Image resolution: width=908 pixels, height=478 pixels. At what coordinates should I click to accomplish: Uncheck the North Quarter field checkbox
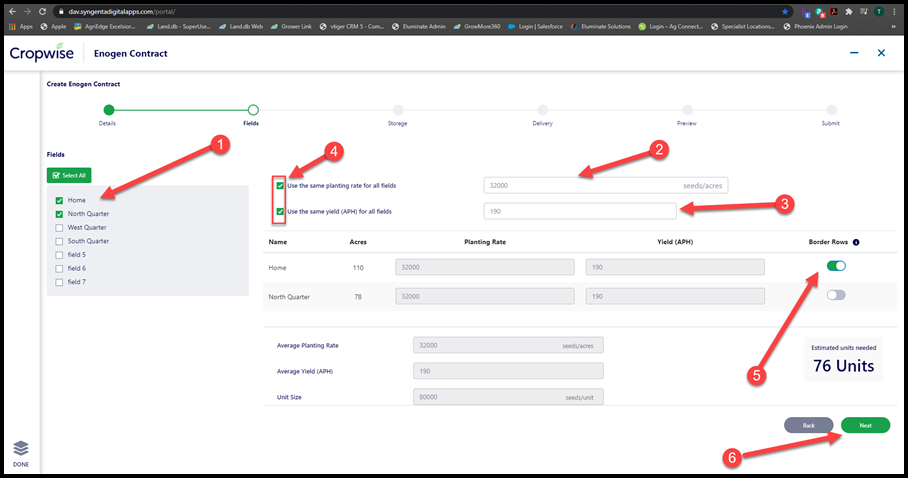pyautogui.click(x=59, y=214)
